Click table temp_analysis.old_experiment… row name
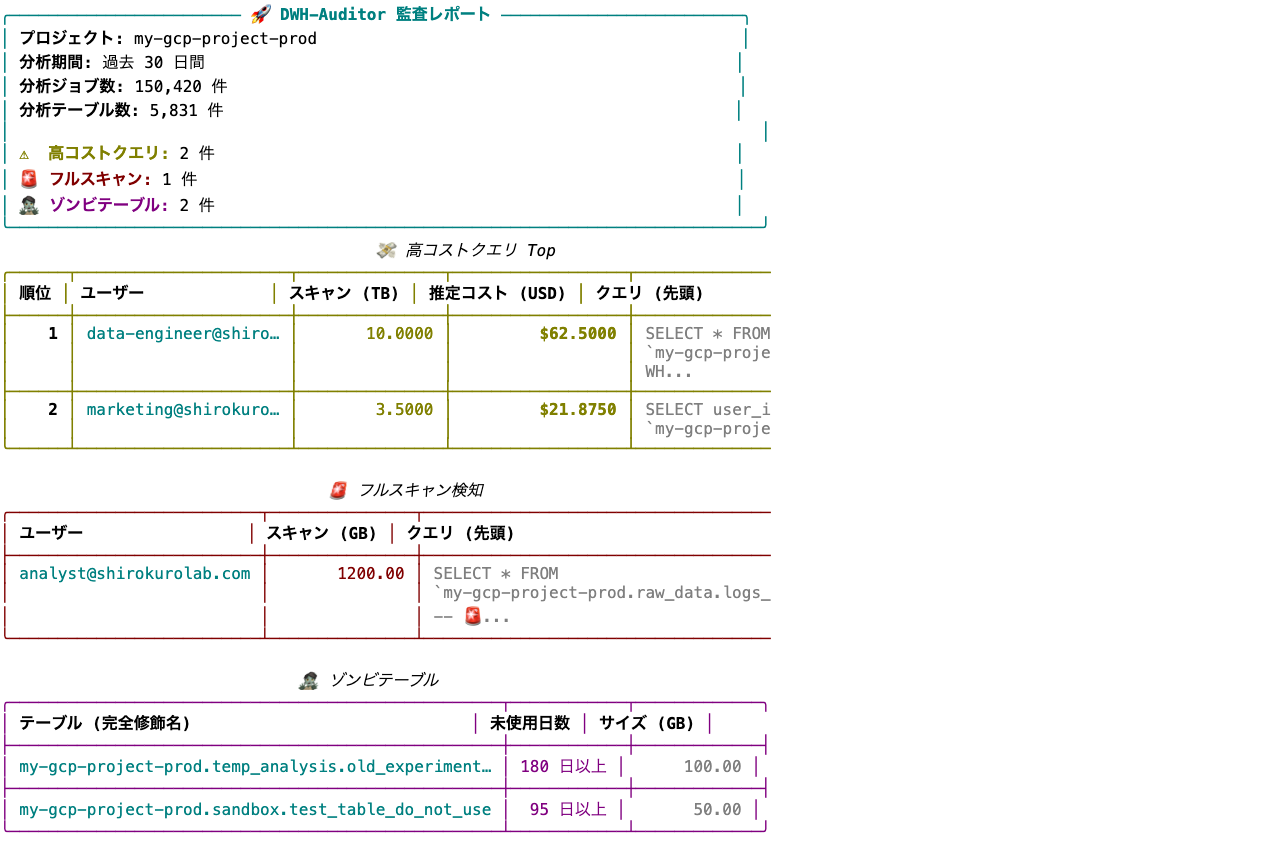The image size is (1264, 859). pyautogui.click(x=256, y=767)
